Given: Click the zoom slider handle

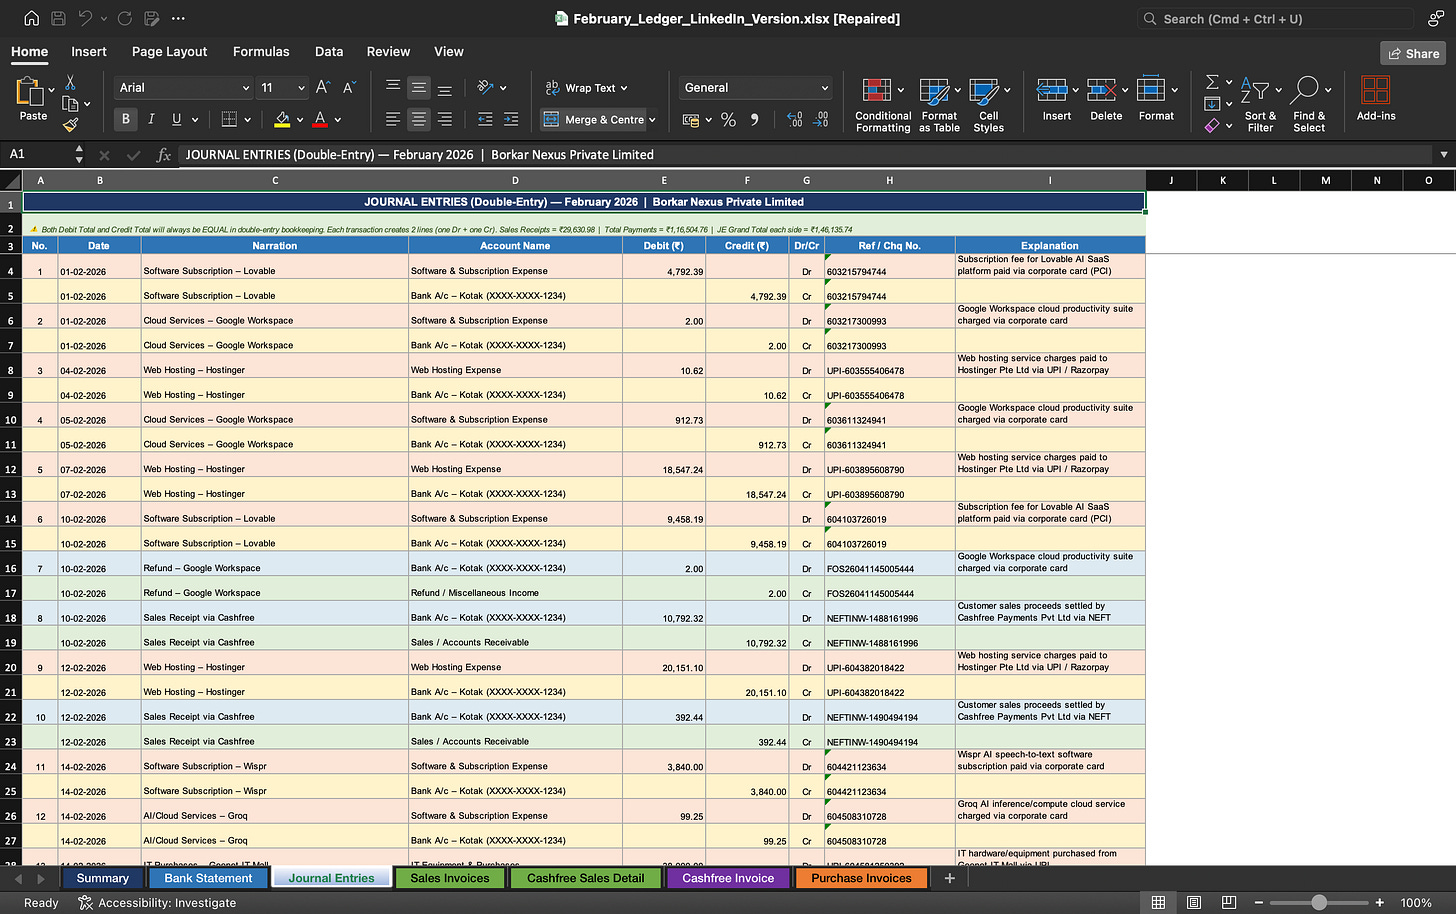Looking at the screenshot, I should pyautogui.click(x=1319, y=902).
